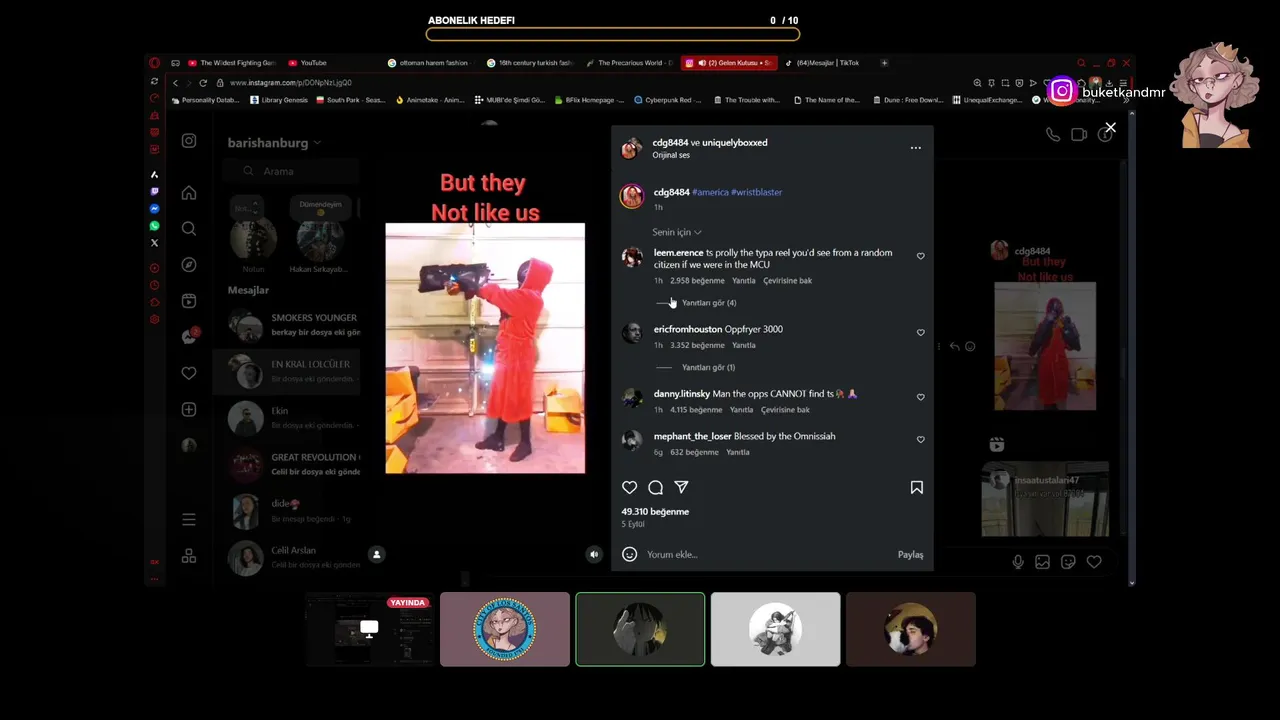Viewport: 1280px width, 720px height.
Task: Switch to the '(64)Mesajlar | TikTok' tab
Action: (827, 63)
